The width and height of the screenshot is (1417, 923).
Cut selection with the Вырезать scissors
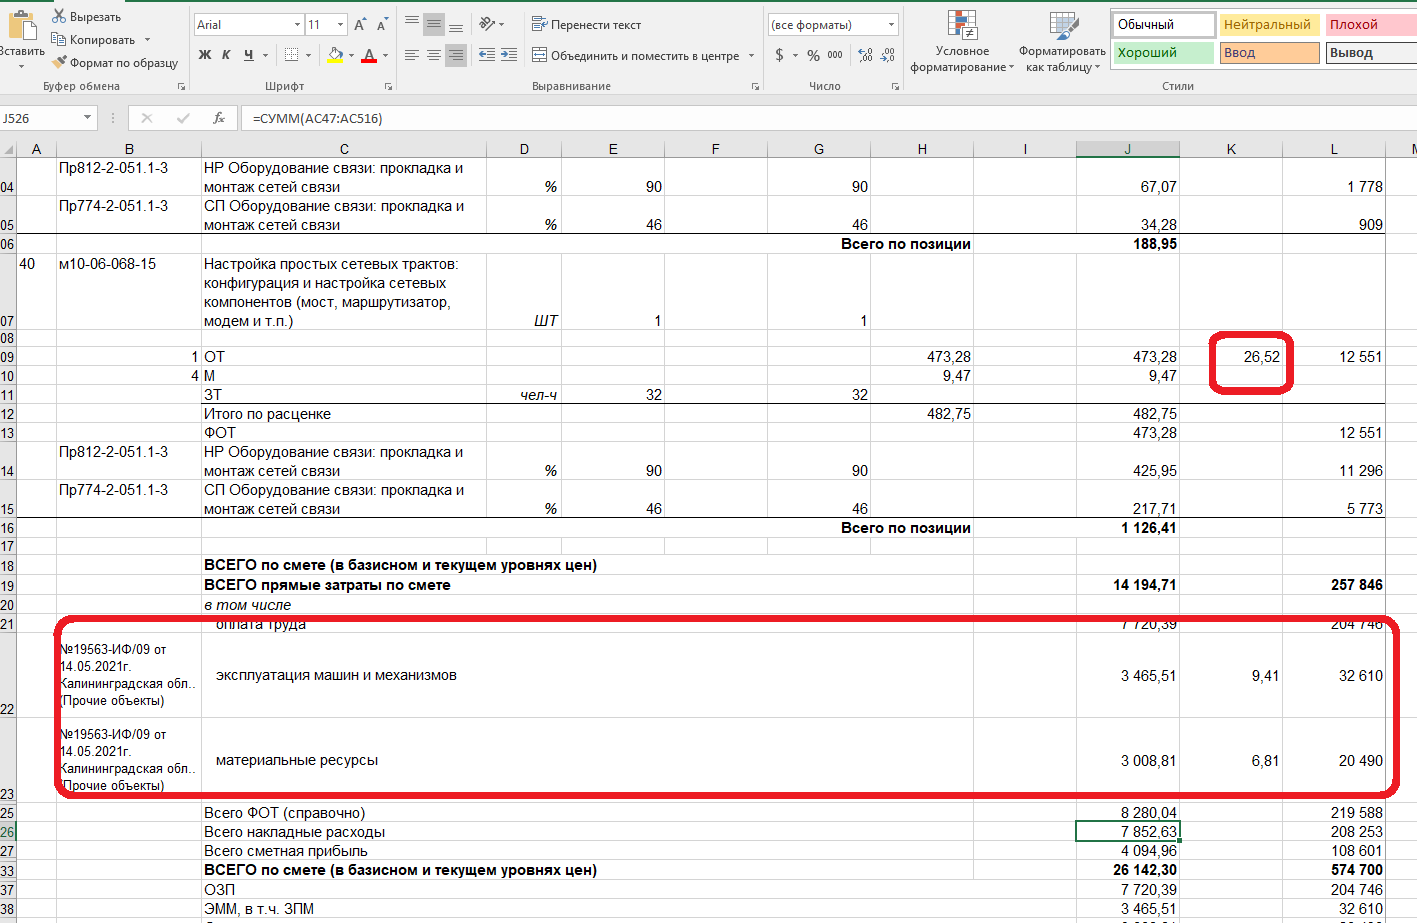[x=87, y=16]
